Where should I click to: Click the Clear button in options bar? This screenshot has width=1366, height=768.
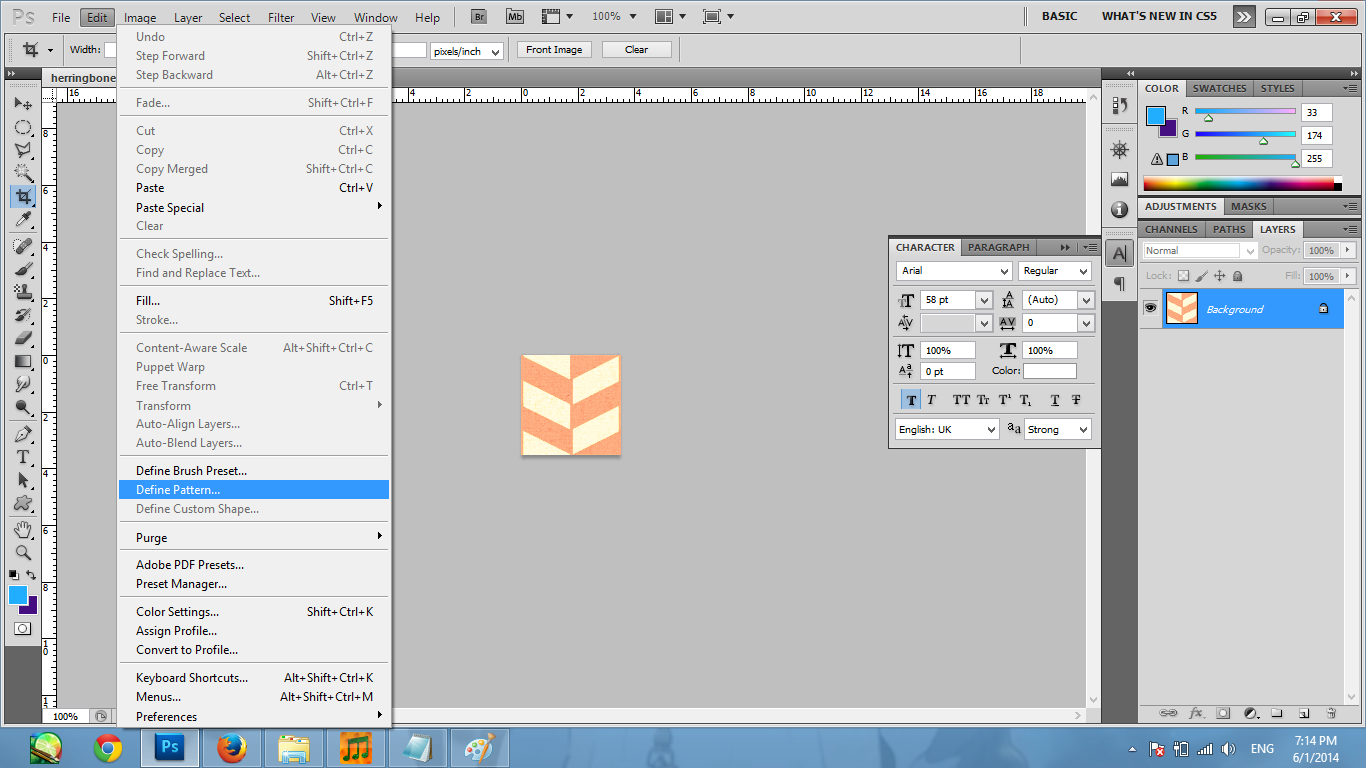coord(637,50)
